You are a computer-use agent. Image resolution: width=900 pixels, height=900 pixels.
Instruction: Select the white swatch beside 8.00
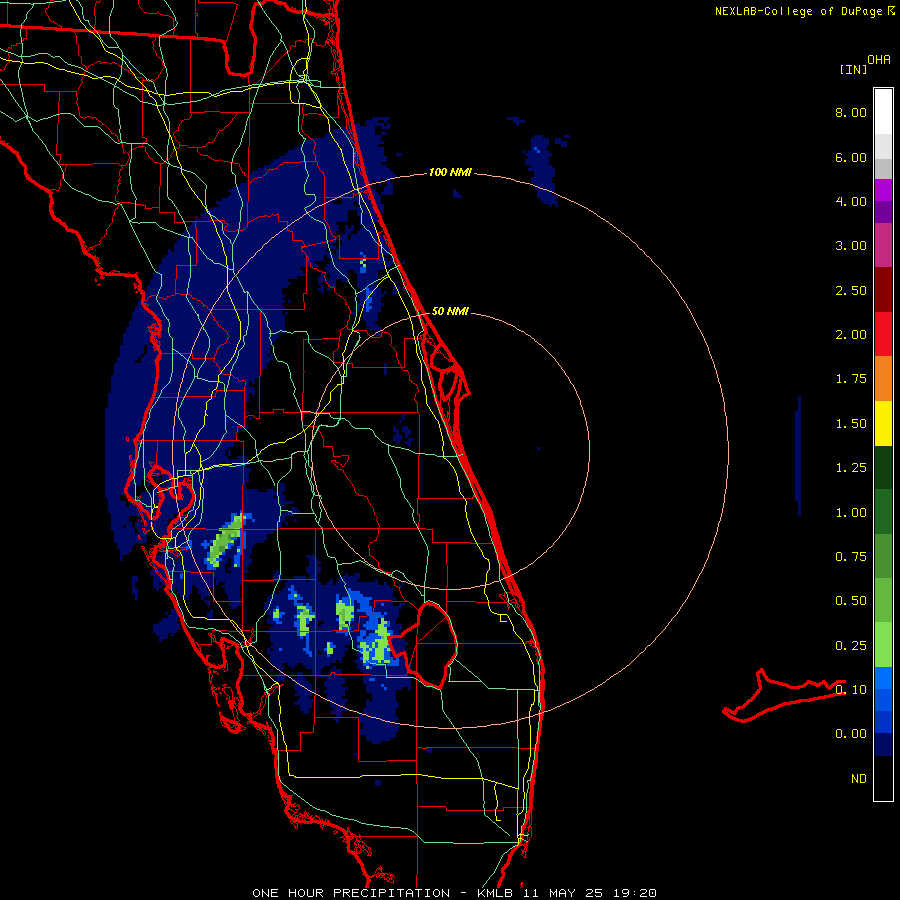pyautogui.click(x=883, y=112)
